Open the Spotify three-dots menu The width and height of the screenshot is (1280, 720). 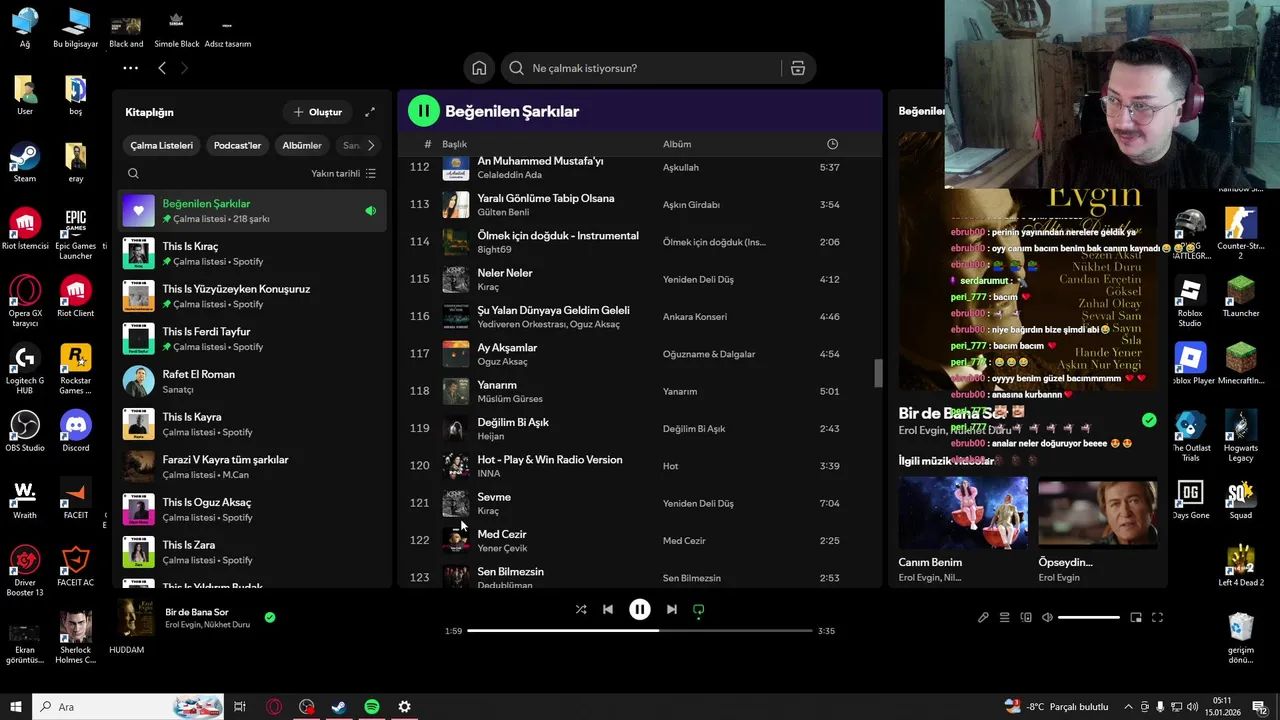point(130,68)
